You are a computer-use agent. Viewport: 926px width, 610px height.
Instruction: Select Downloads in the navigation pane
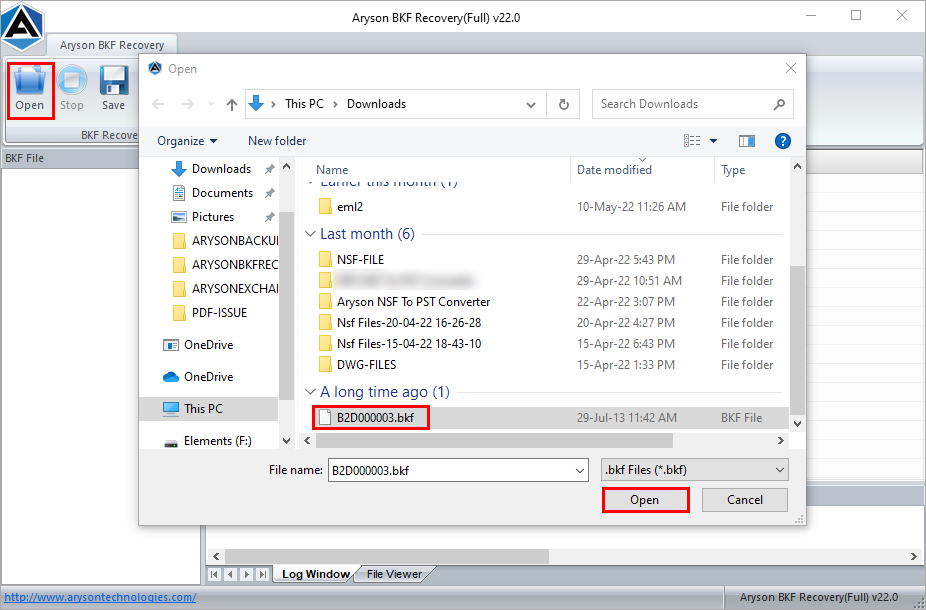(221, 169)
